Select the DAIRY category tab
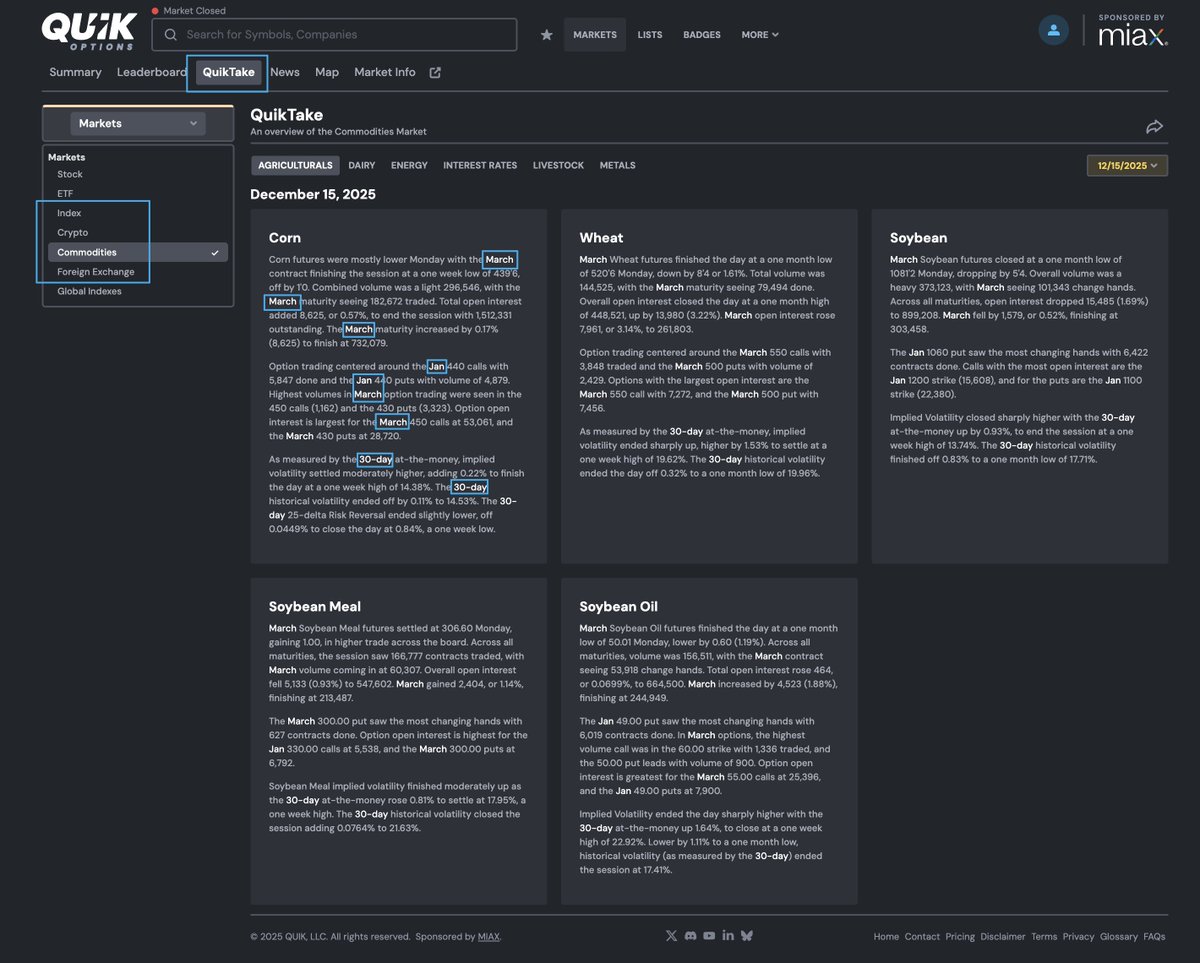Image resolution: width=1200 pixels, height=963 pixels. pyautogui.click(x=362, y=166)
